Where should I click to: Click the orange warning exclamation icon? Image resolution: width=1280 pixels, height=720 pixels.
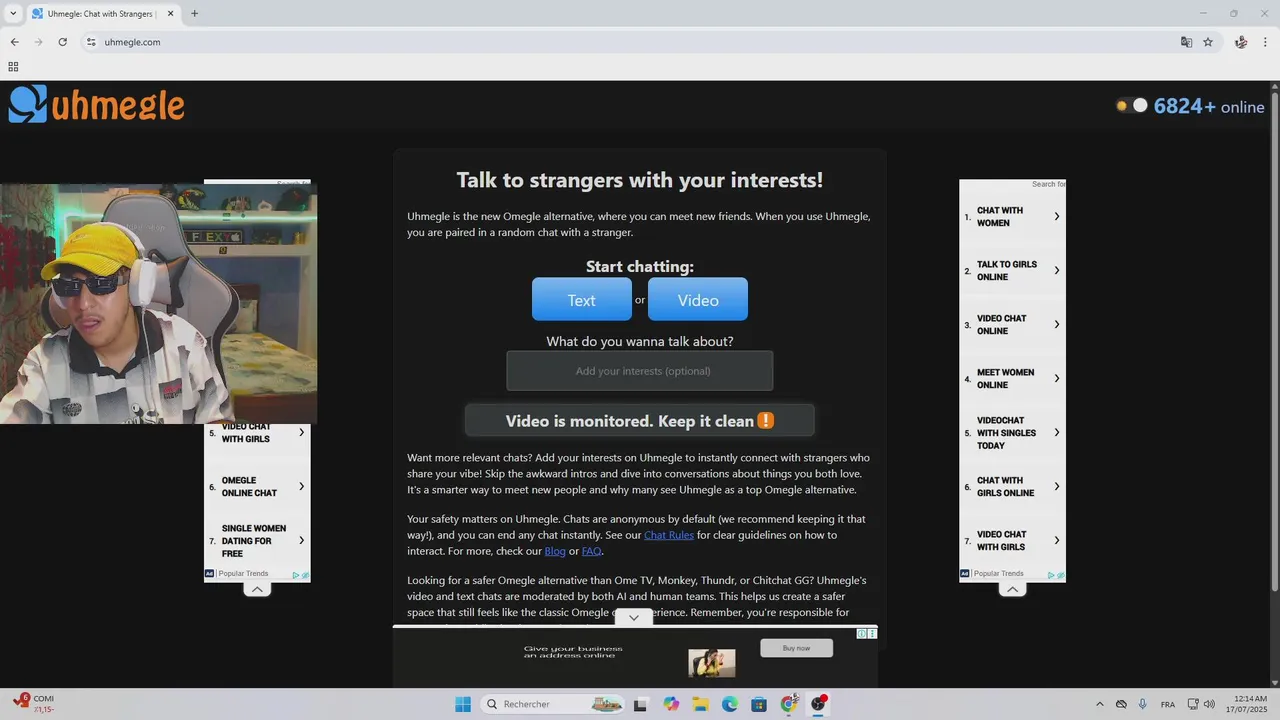(x=766, y=421)
